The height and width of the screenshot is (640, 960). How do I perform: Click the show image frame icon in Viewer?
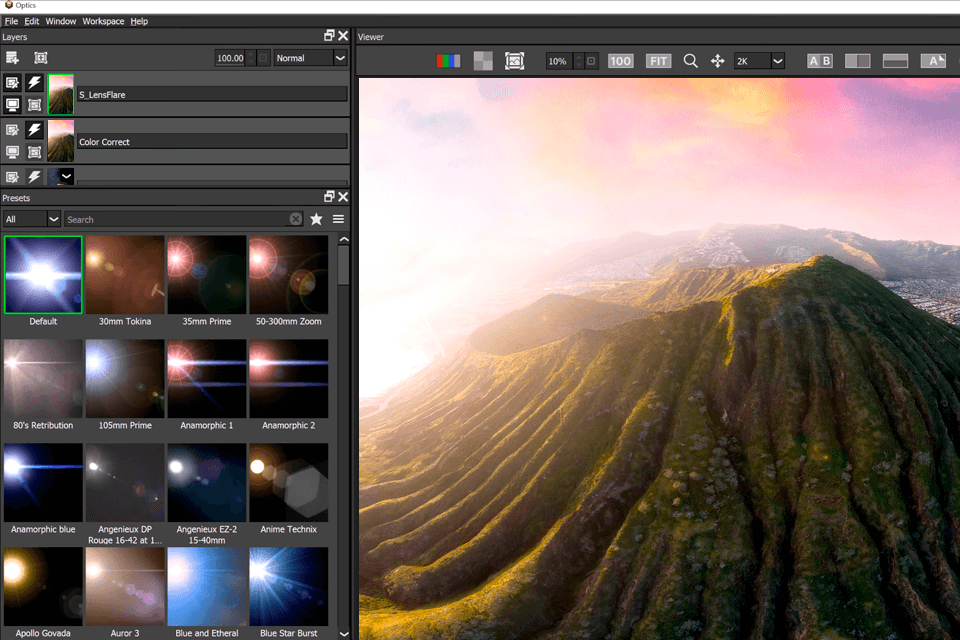514,61
